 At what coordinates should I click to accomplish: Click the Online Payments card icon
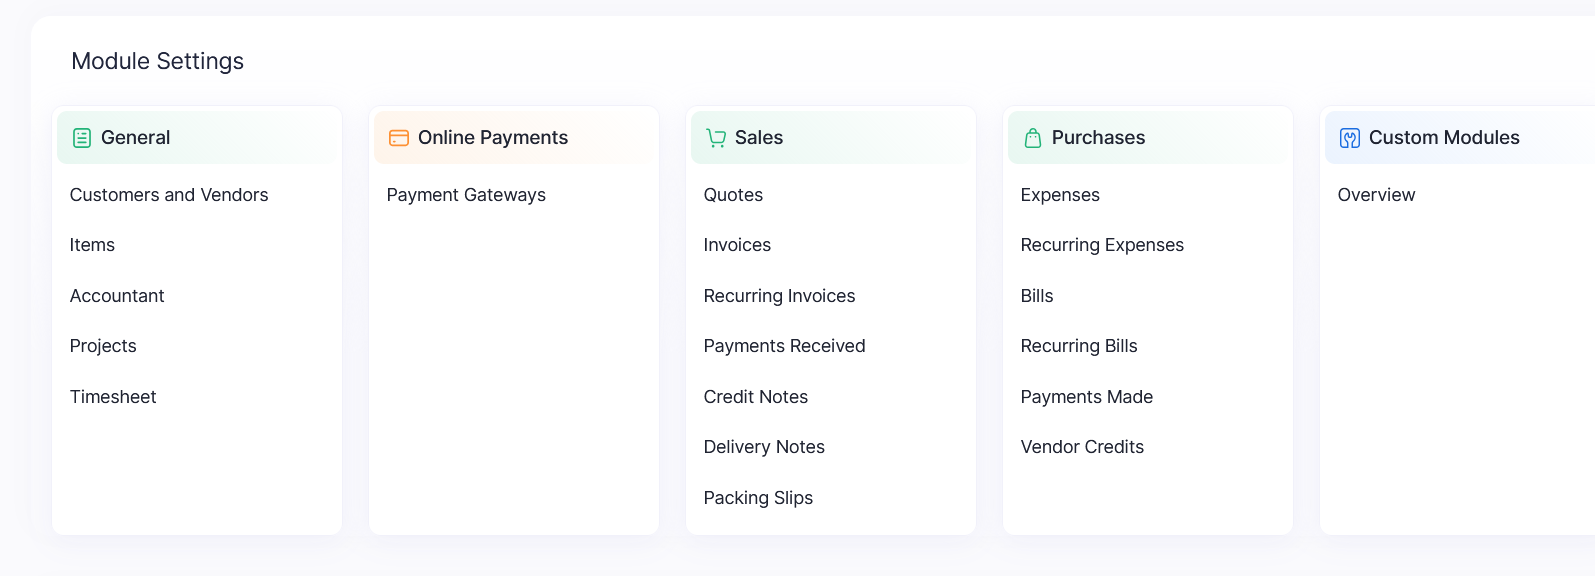pos(399,138)
